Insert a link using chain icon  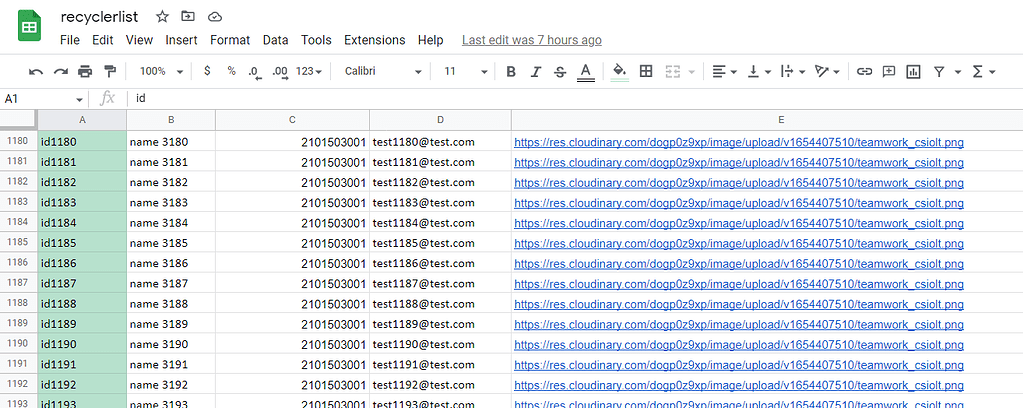pyautogui.click(x=864, y=72)
